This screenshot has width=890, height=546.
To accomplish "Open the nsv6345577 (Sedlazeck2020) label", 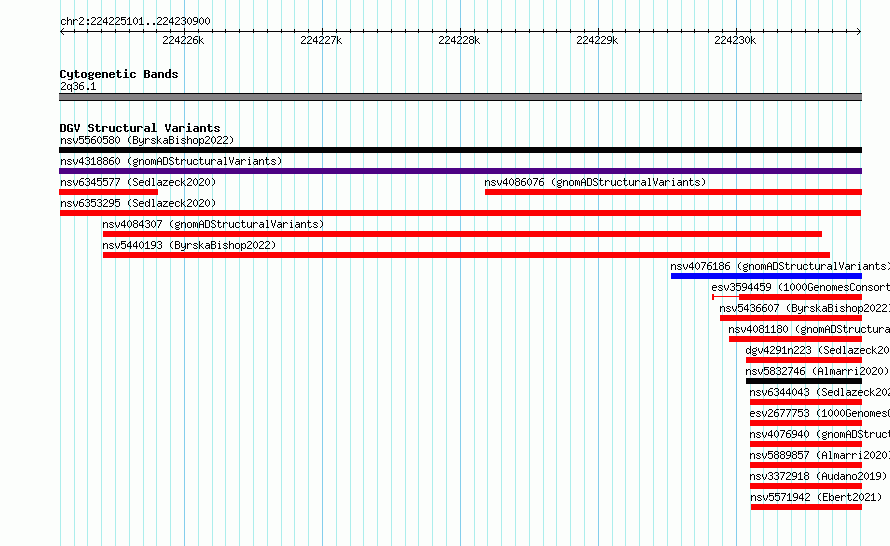I will pyautogui.click(x=138, y=182).
